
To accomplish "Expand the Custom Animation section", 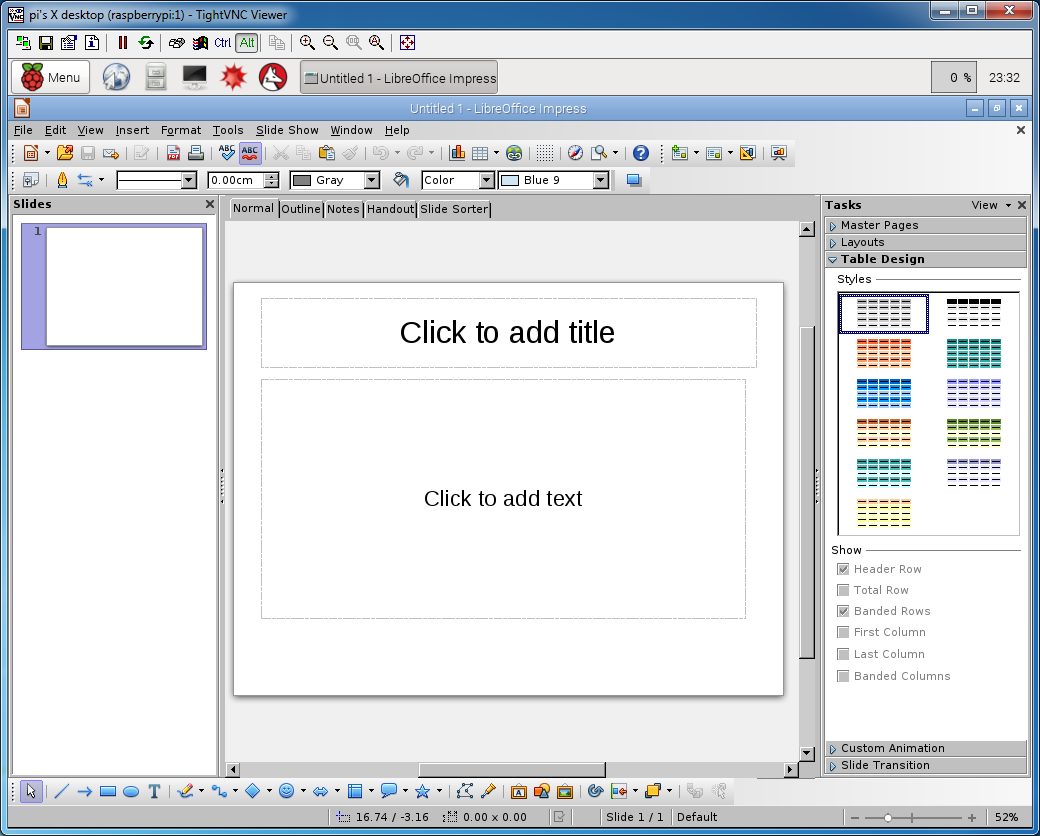I will [925, 748].
